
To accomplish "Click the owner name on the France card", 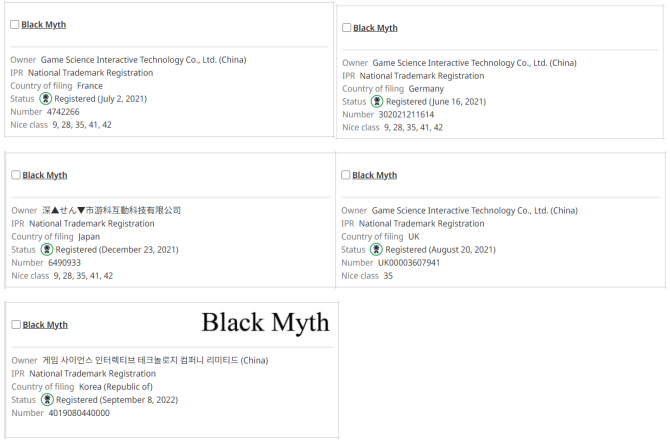I will click(x=144, y=60).
